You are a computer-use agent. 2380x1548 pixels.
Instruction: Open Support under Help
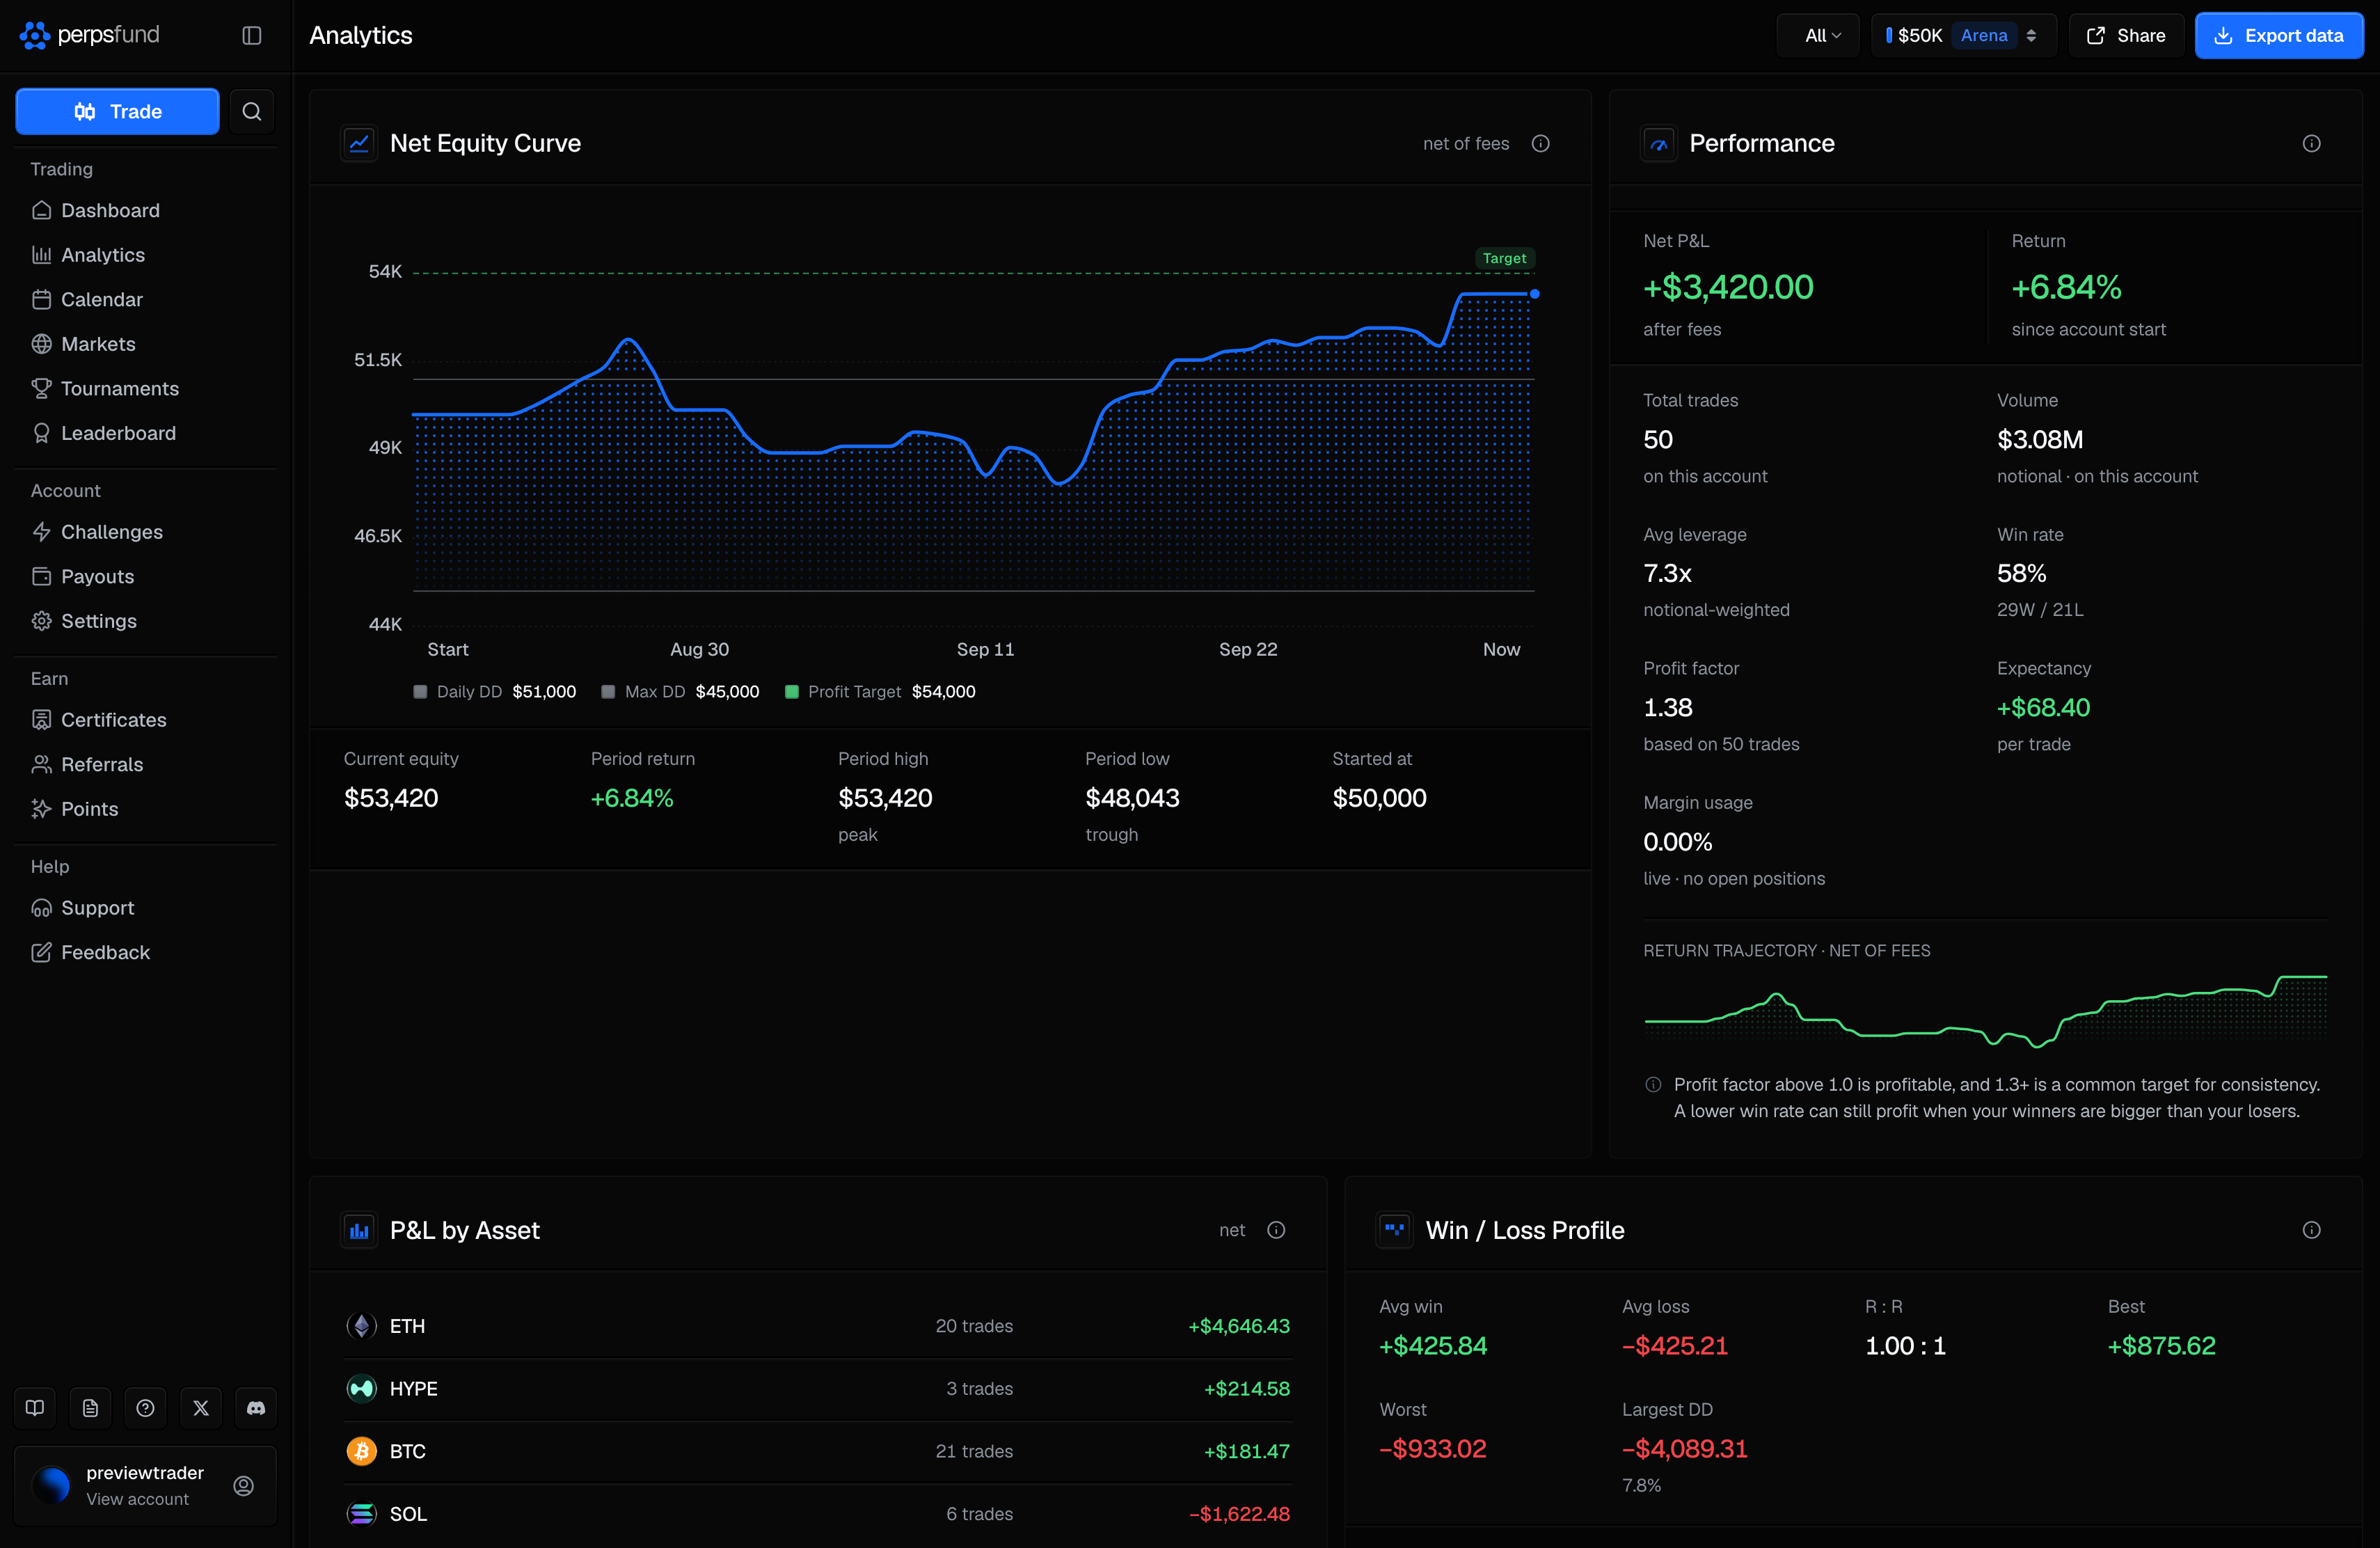145,908
